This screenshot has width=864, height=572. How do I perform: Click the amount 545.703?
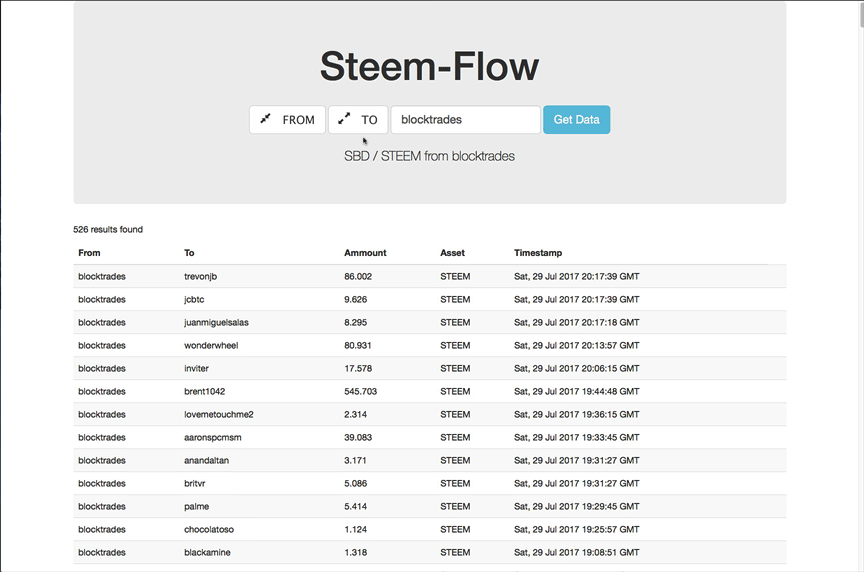point(360,391)
